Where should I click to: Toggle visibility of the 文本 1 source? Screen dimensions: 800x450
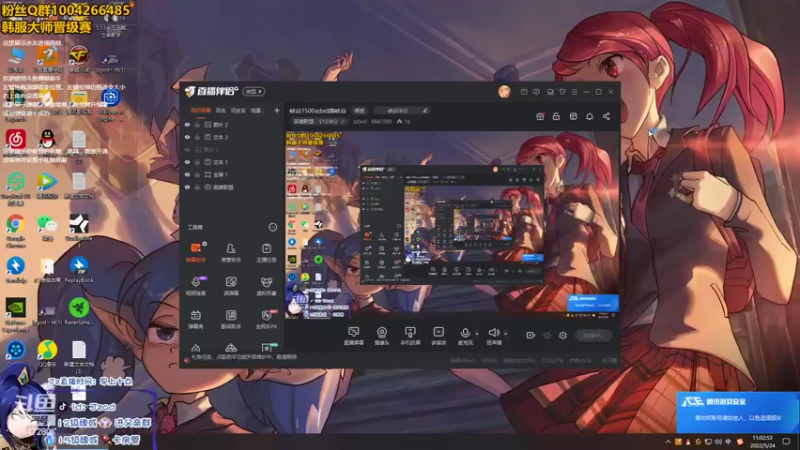pyautogui.click(x=187, y=162)
